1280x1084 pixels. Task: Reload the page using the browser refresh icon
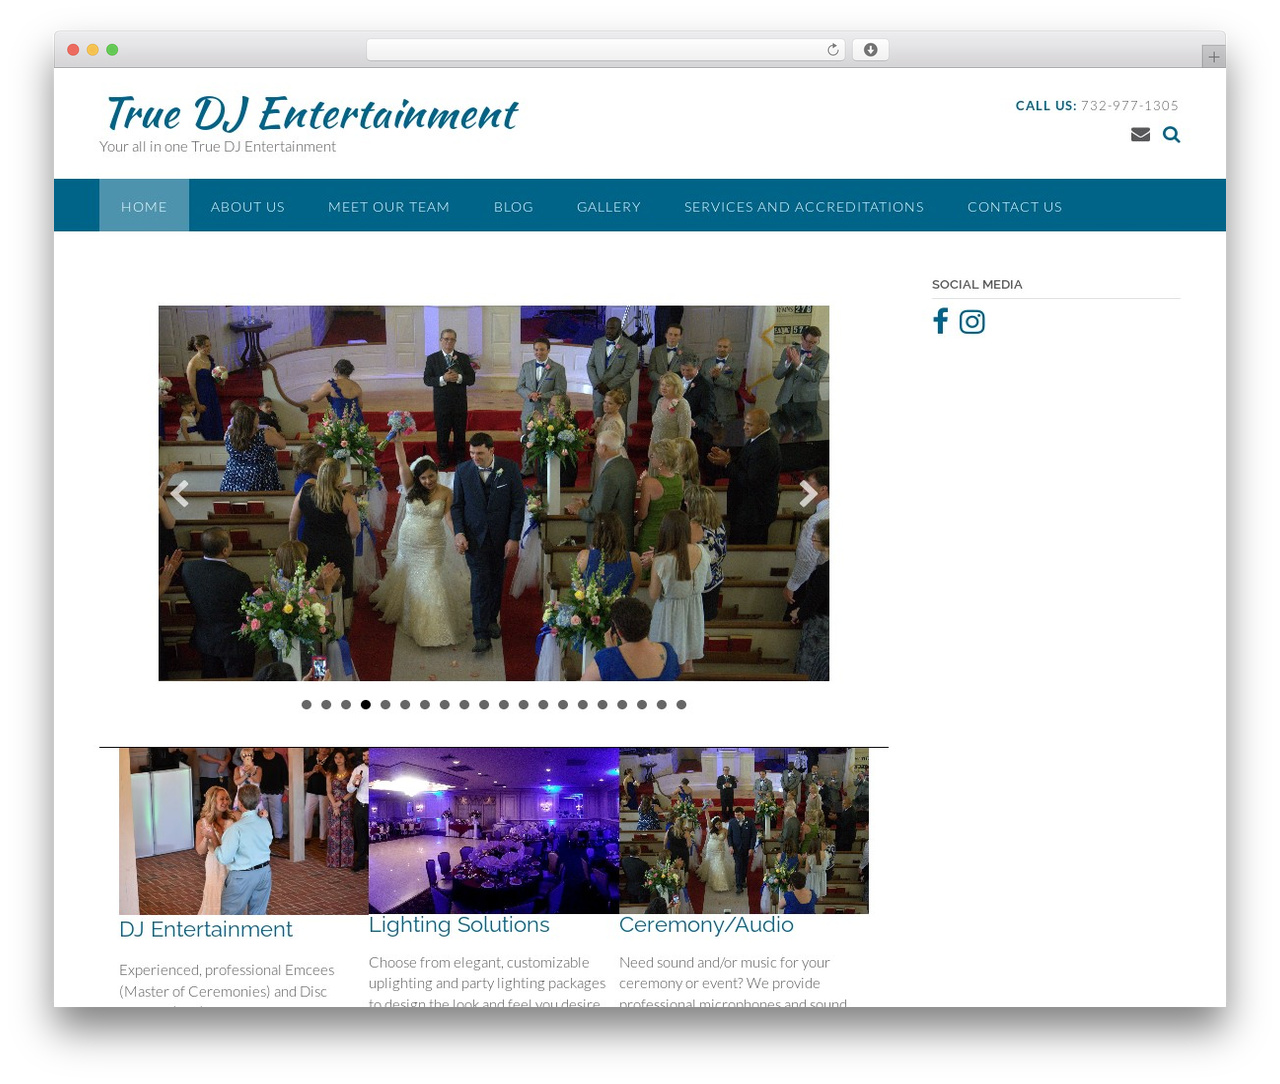833,50
